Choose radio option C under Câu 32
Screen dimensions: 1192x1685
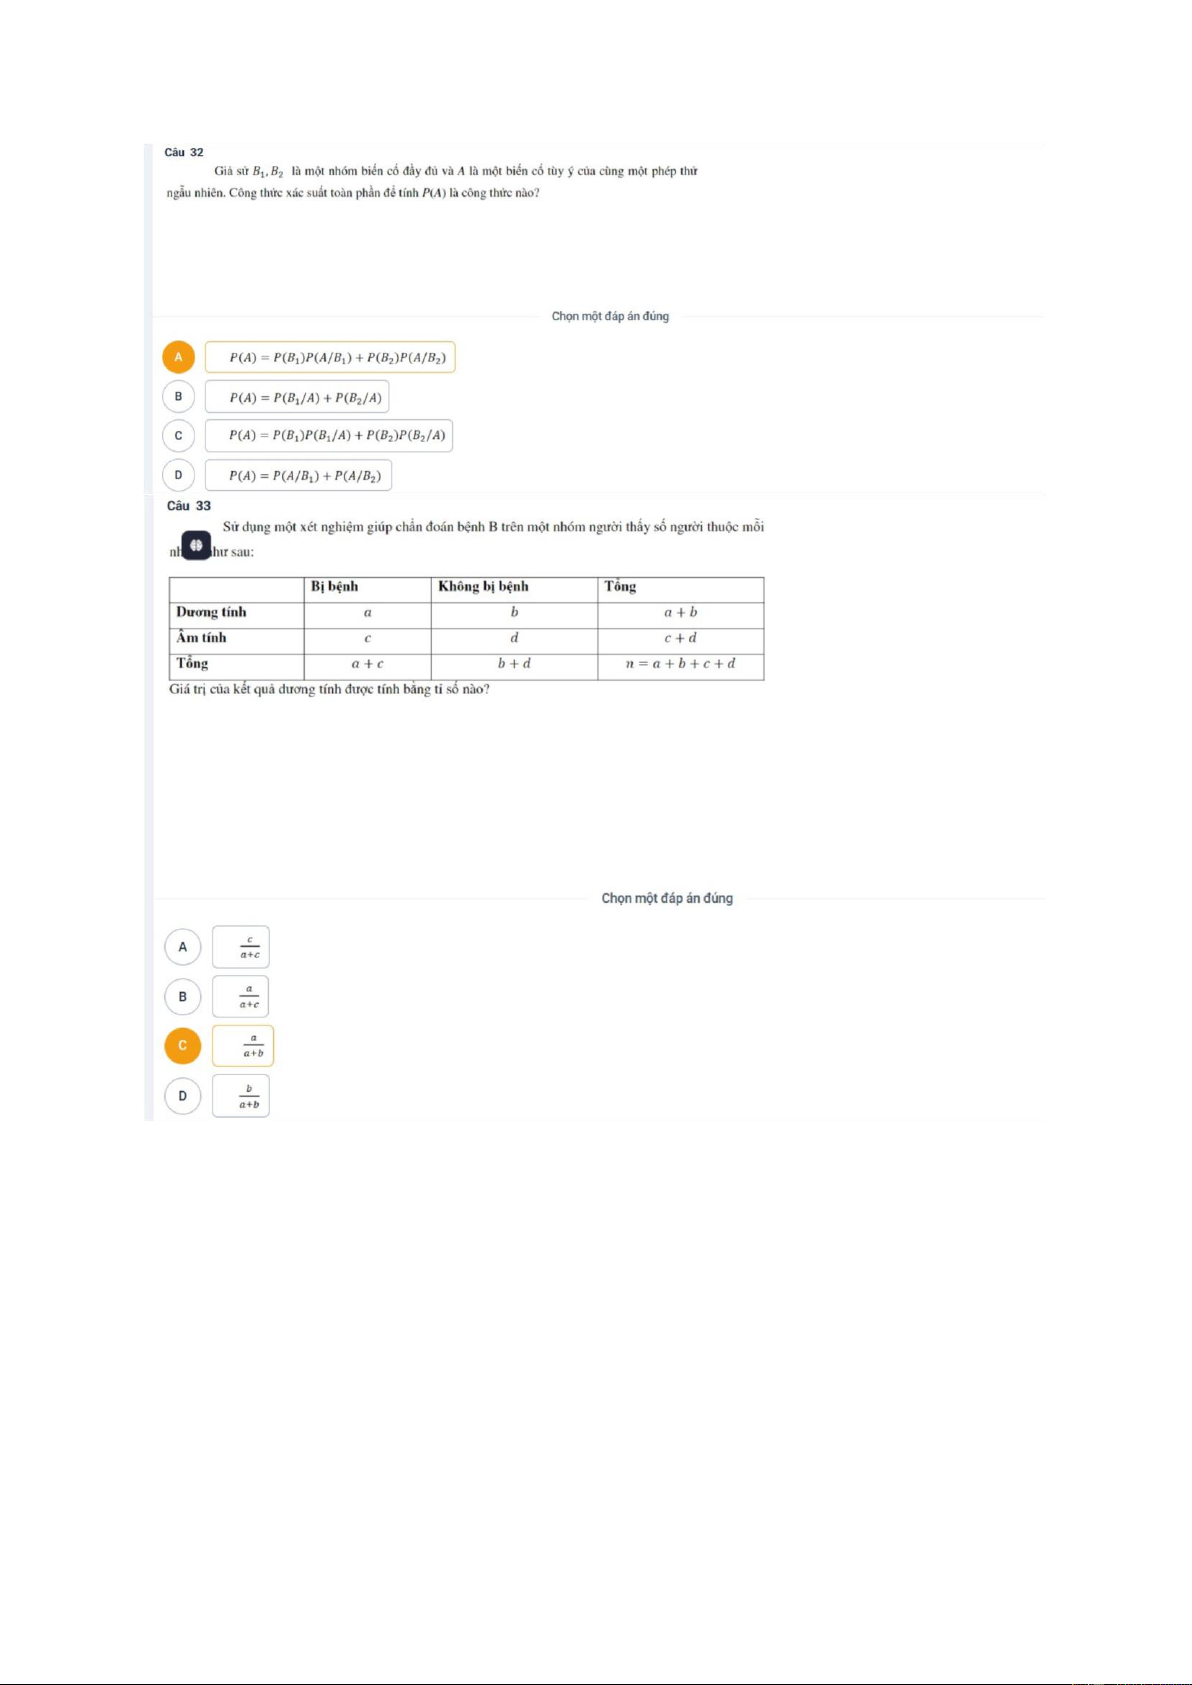coord(178,436)
